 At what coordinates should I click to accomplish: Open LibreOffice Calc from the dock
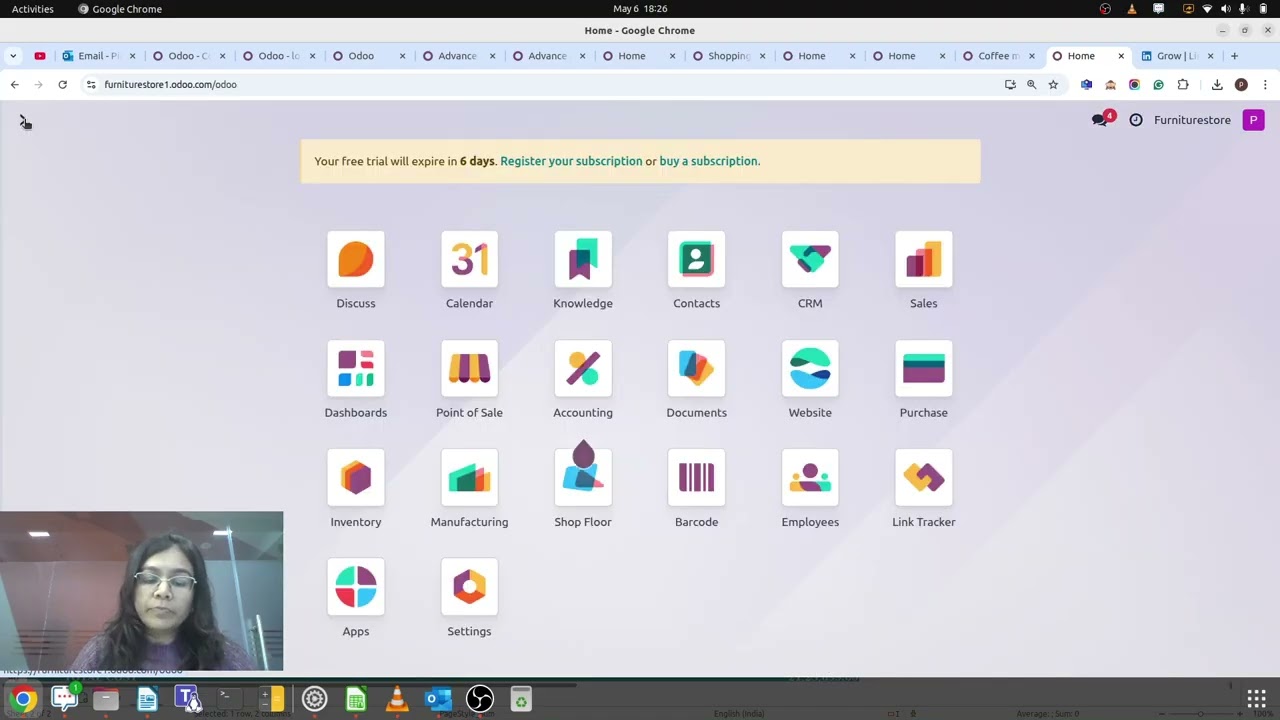(x=356, y=699)
